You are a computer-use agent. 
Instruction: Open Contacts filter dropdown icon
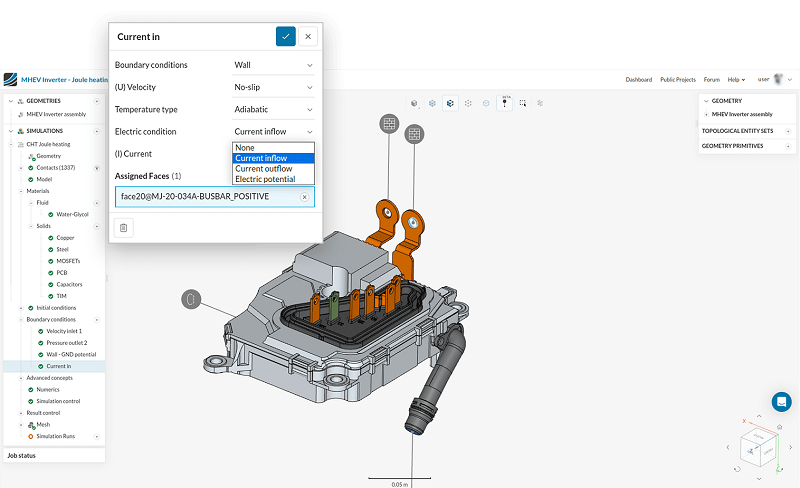tap(97, 168)
